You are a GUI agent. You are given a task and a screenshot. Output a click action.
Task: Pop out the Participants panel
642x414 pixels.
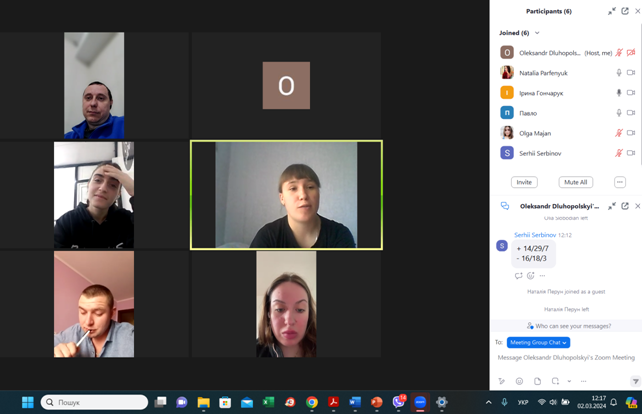pos(625,11)
